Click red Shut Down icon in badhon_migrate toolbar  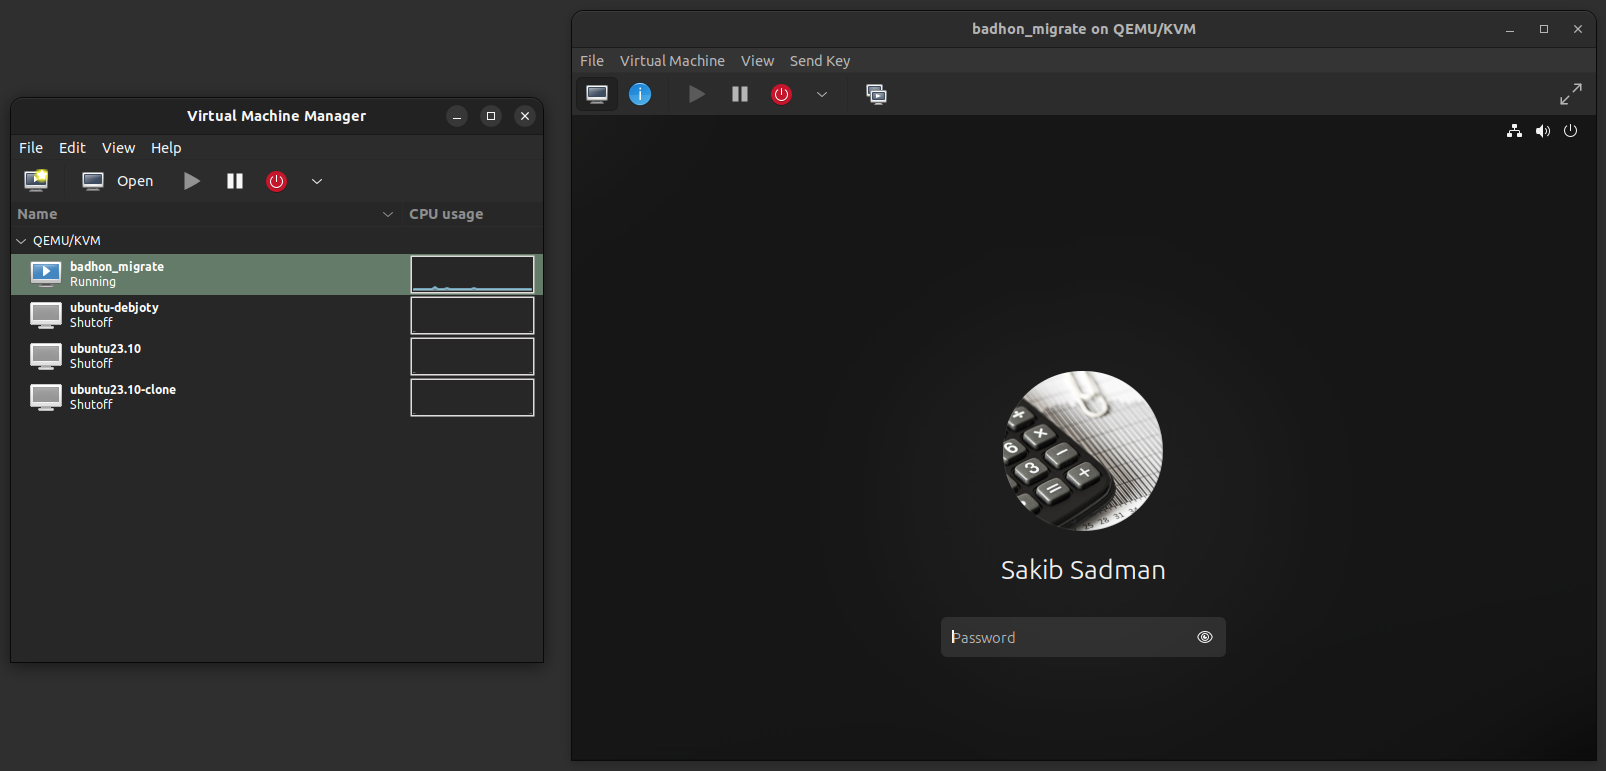coord(782,94)
